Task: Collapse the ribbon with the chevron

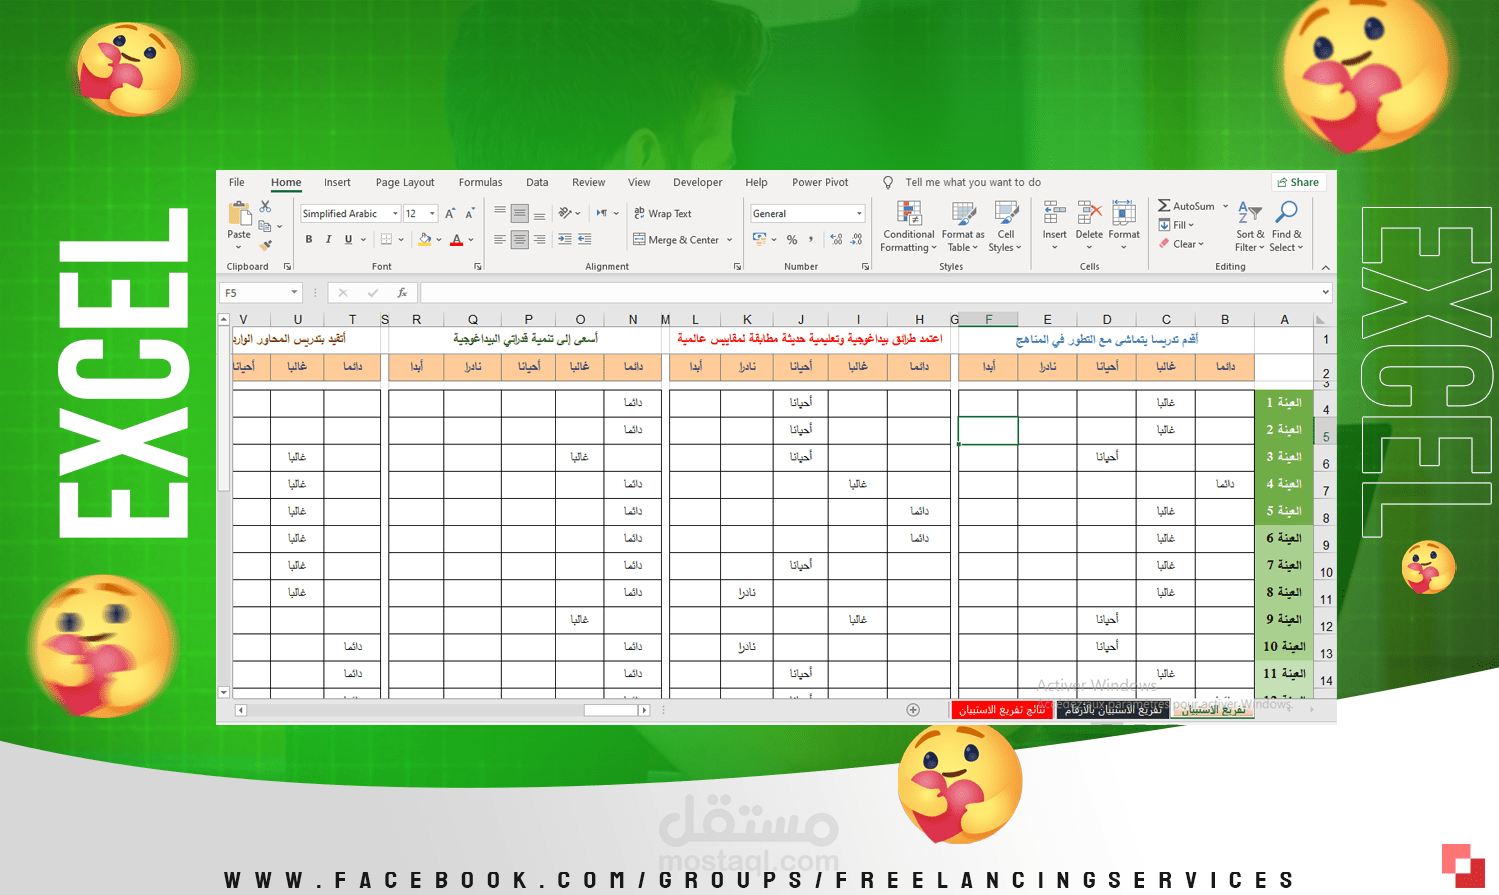Action: click(x=1325, y=267)
